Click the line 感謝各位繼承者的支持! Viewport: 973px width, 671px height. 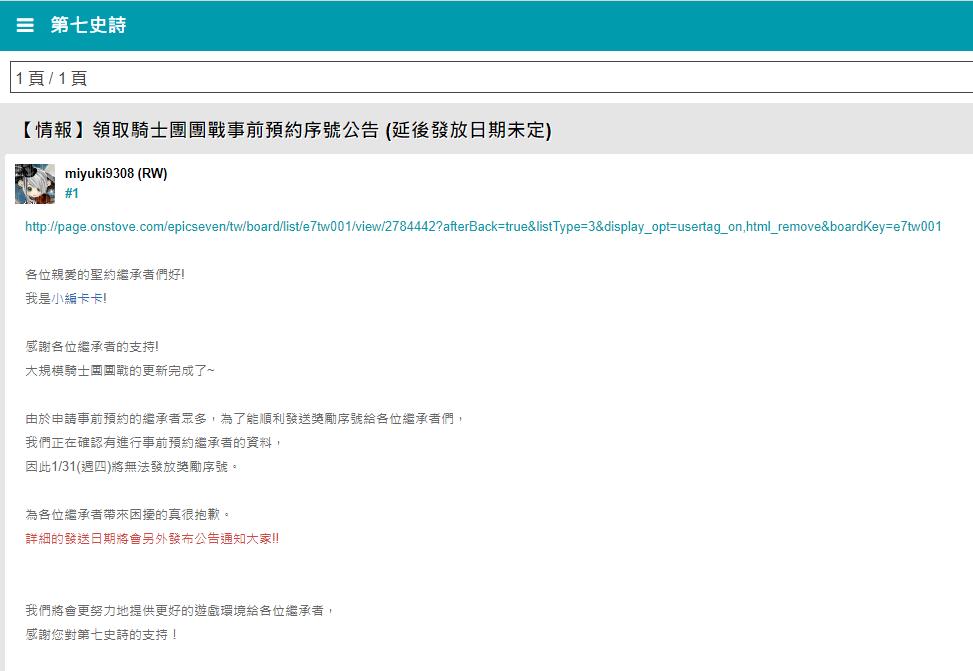tap(92, 346)
